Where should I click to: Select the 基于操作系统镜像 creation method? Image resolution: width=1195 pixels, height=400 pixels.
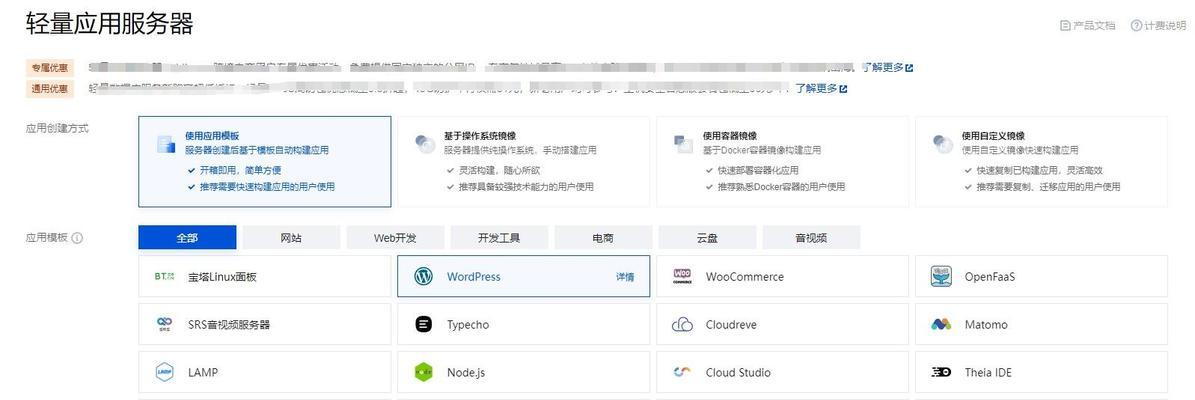pos(524,162)
